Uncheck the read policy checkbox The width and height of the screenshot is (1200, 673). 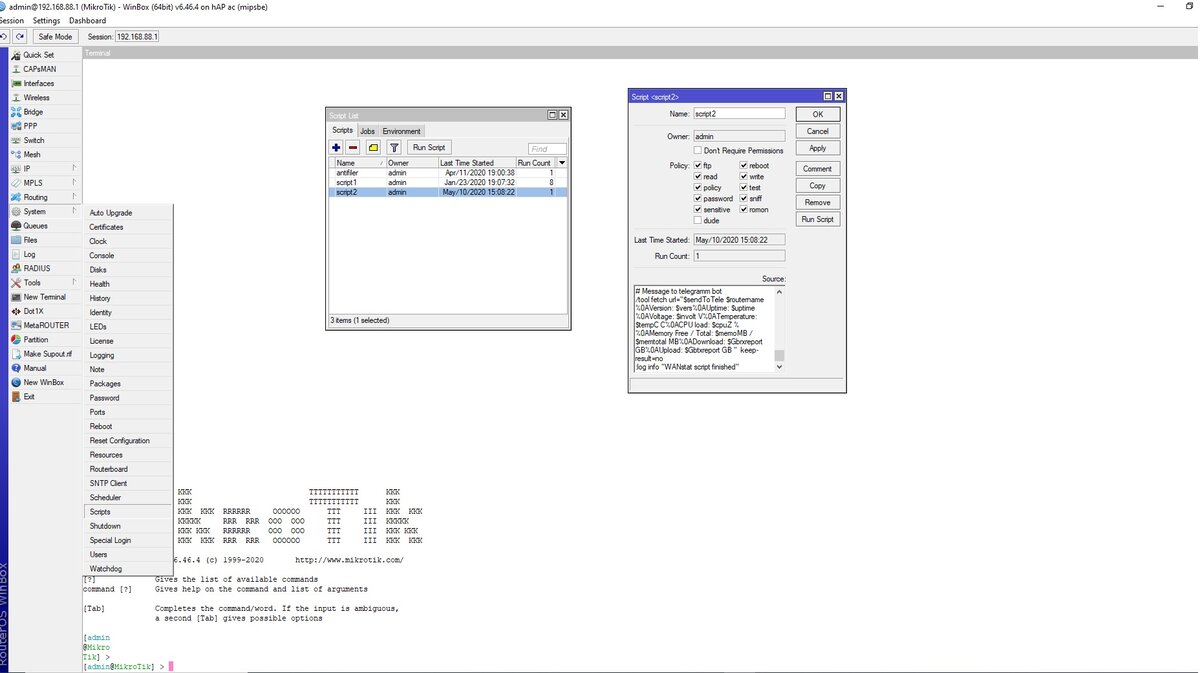(698, 176)
